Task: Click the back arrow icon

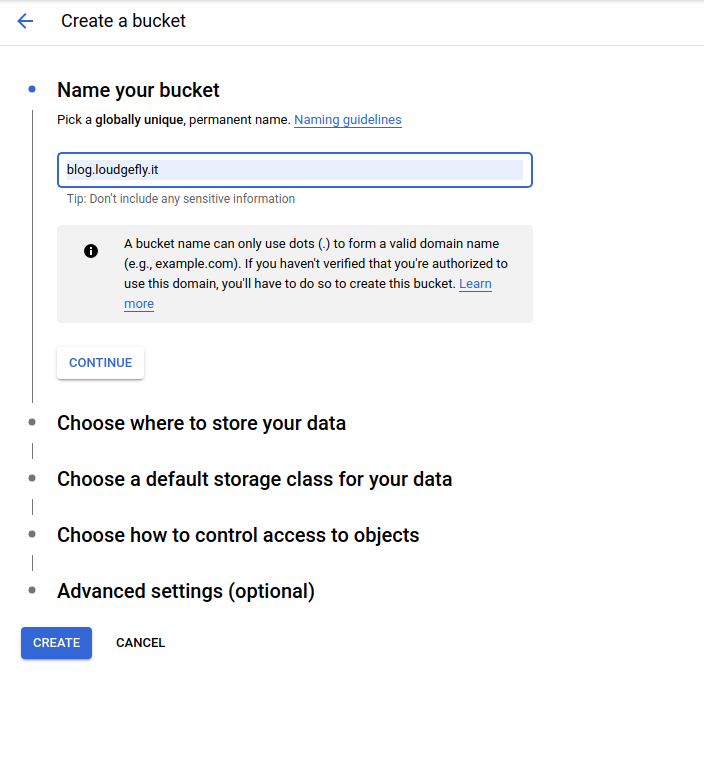Action: pyautogui.click(x=25, y=21)
